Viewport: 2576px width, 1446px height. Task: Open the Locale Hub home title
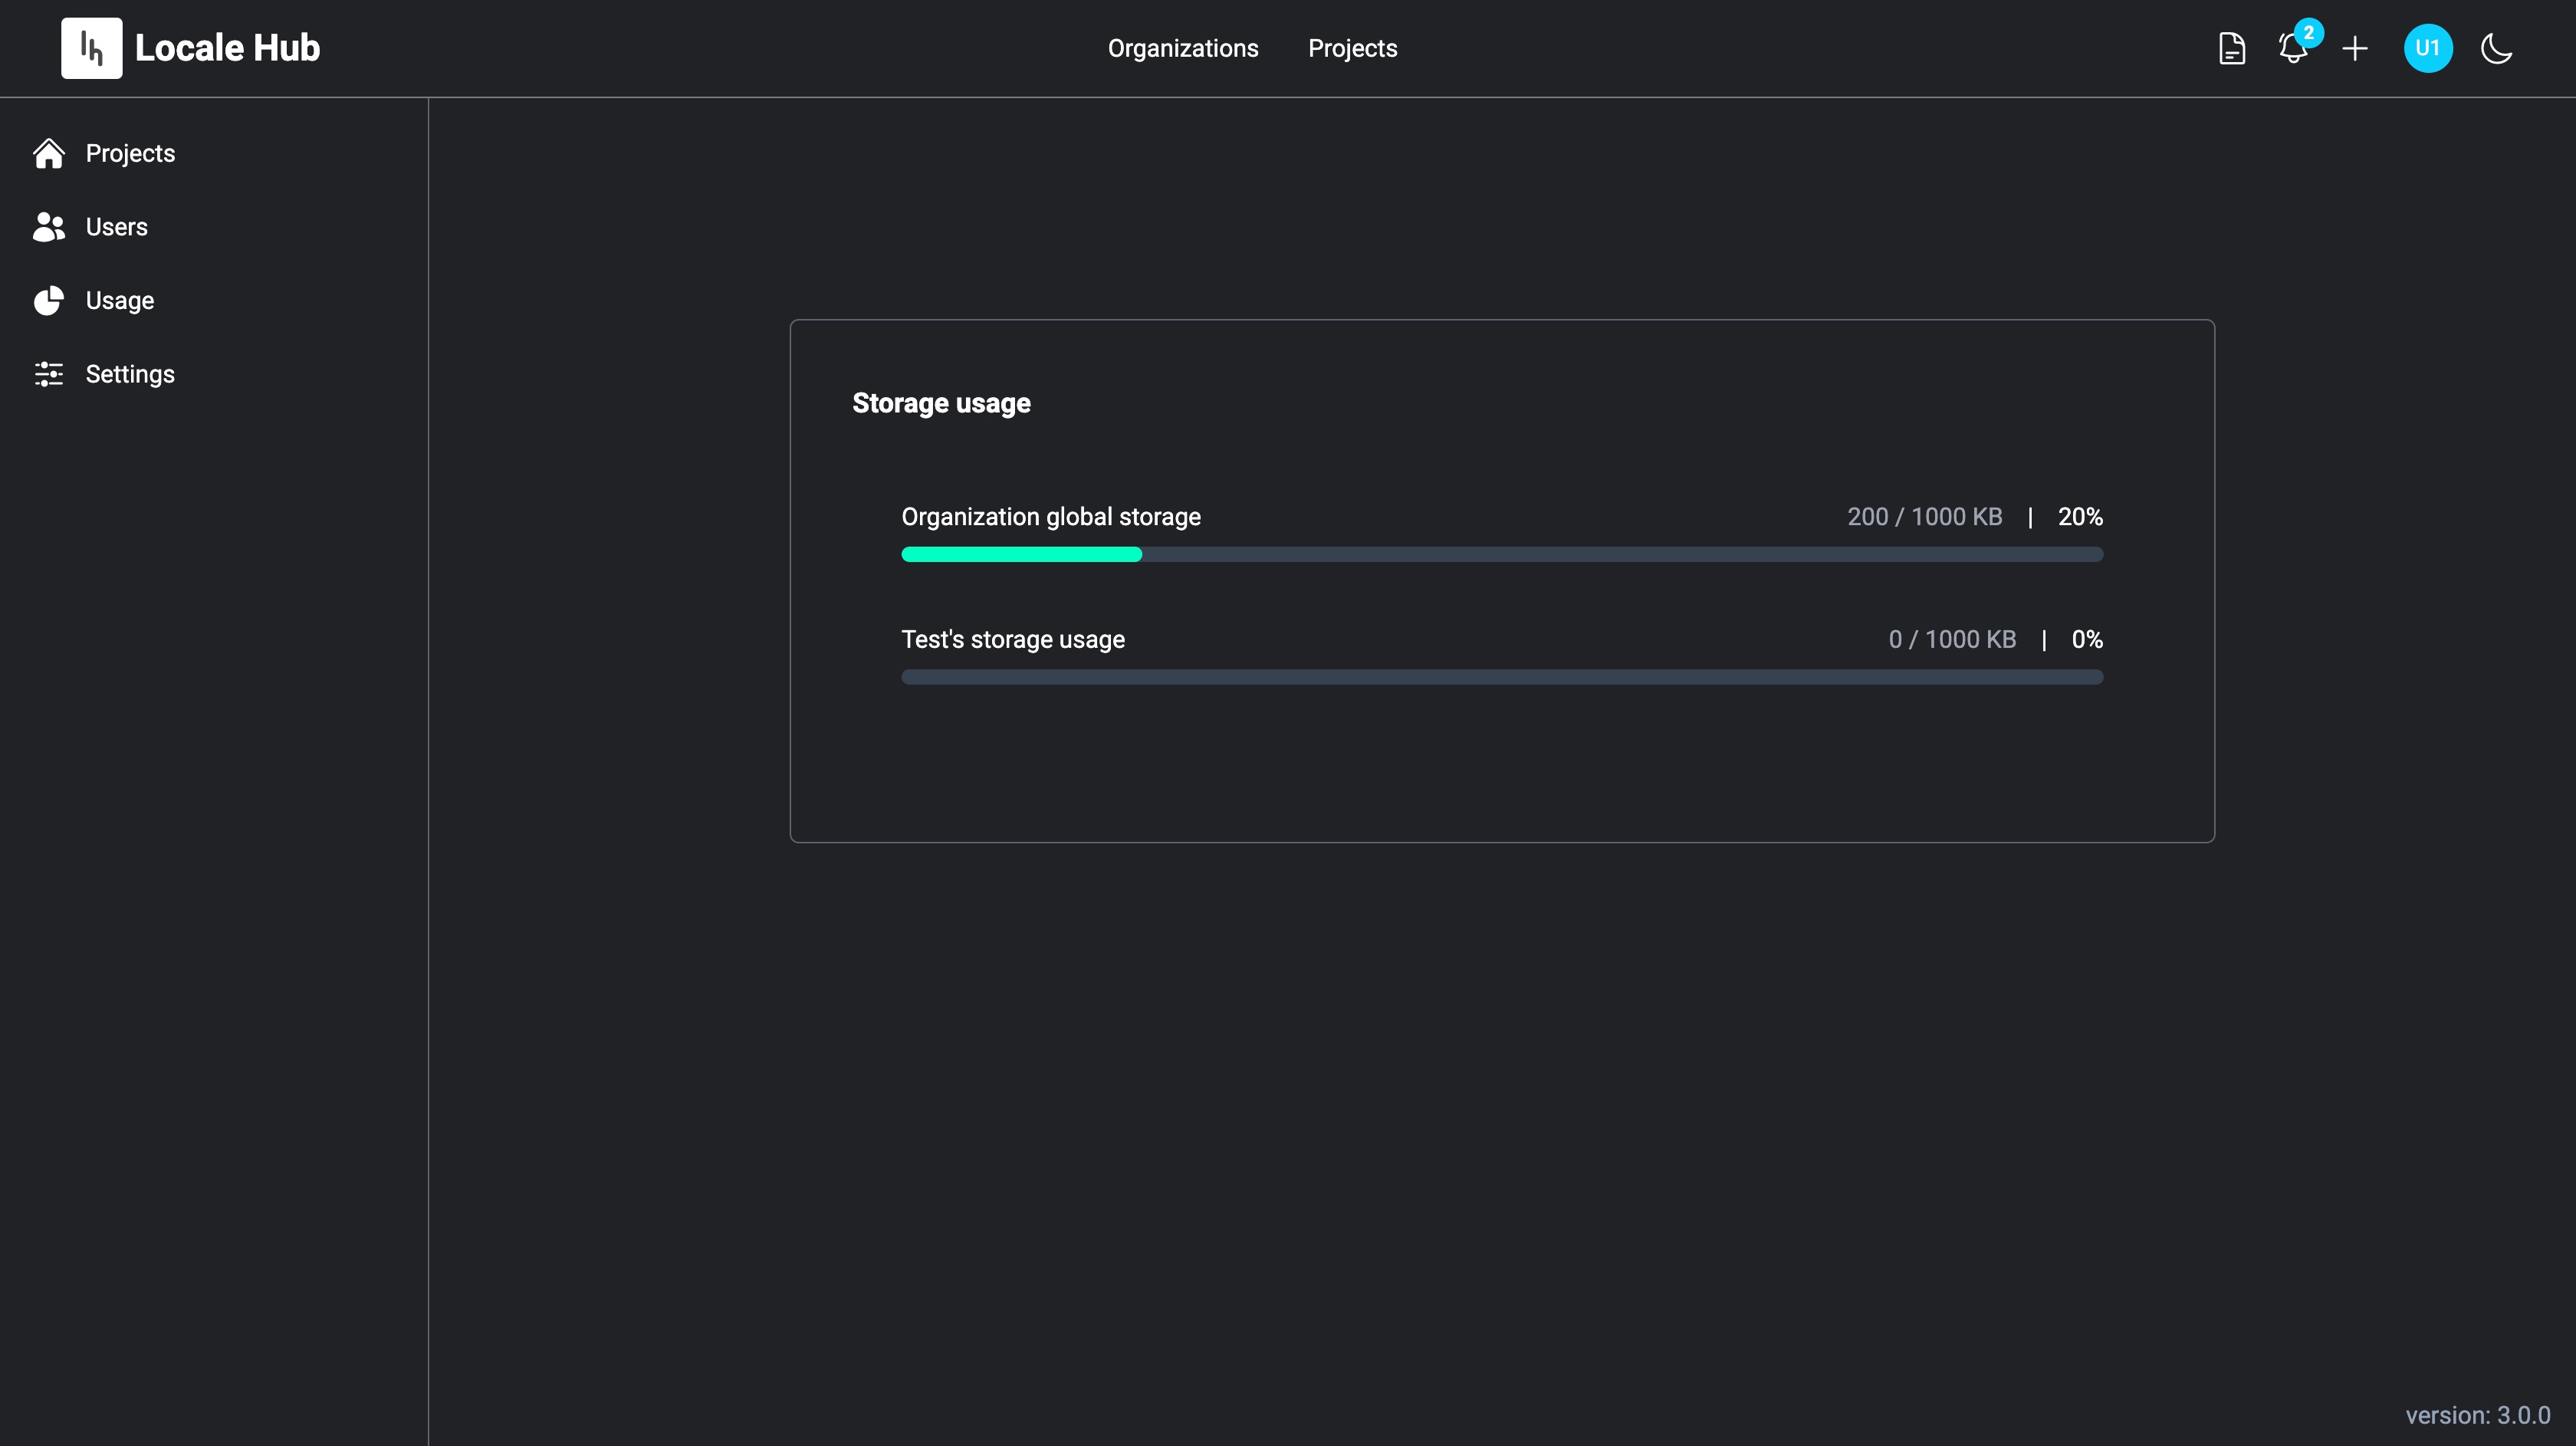(x=227, y=48)
